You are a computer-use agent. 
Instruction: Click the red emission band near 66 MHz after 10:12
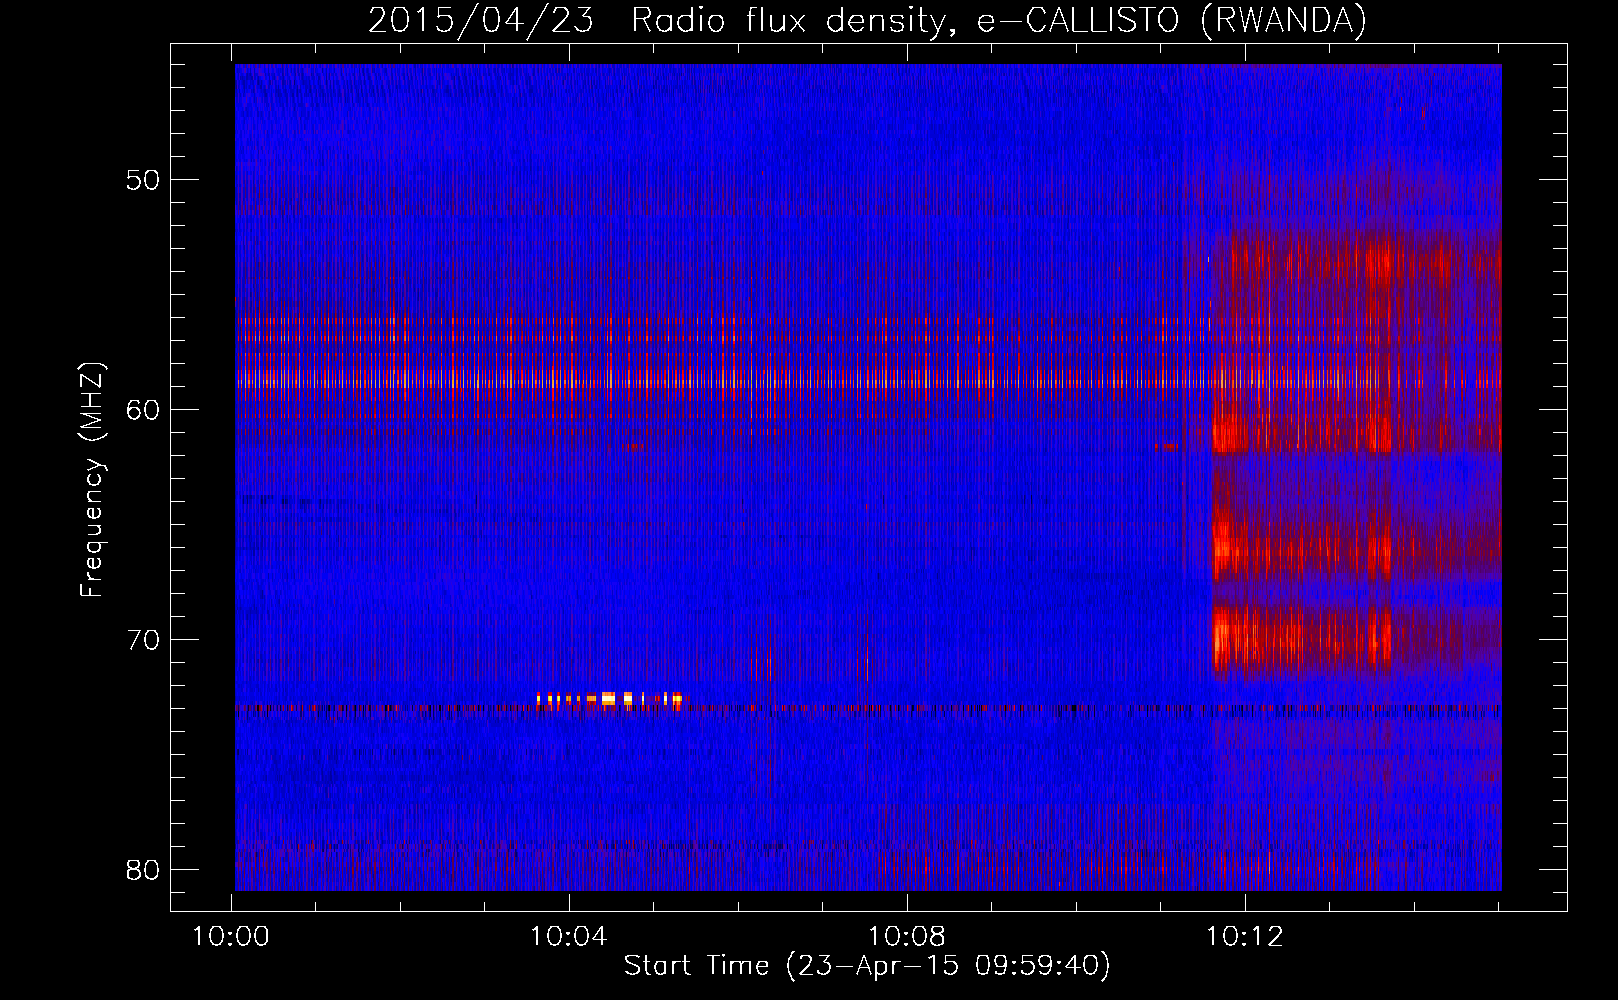(1301, 546)
